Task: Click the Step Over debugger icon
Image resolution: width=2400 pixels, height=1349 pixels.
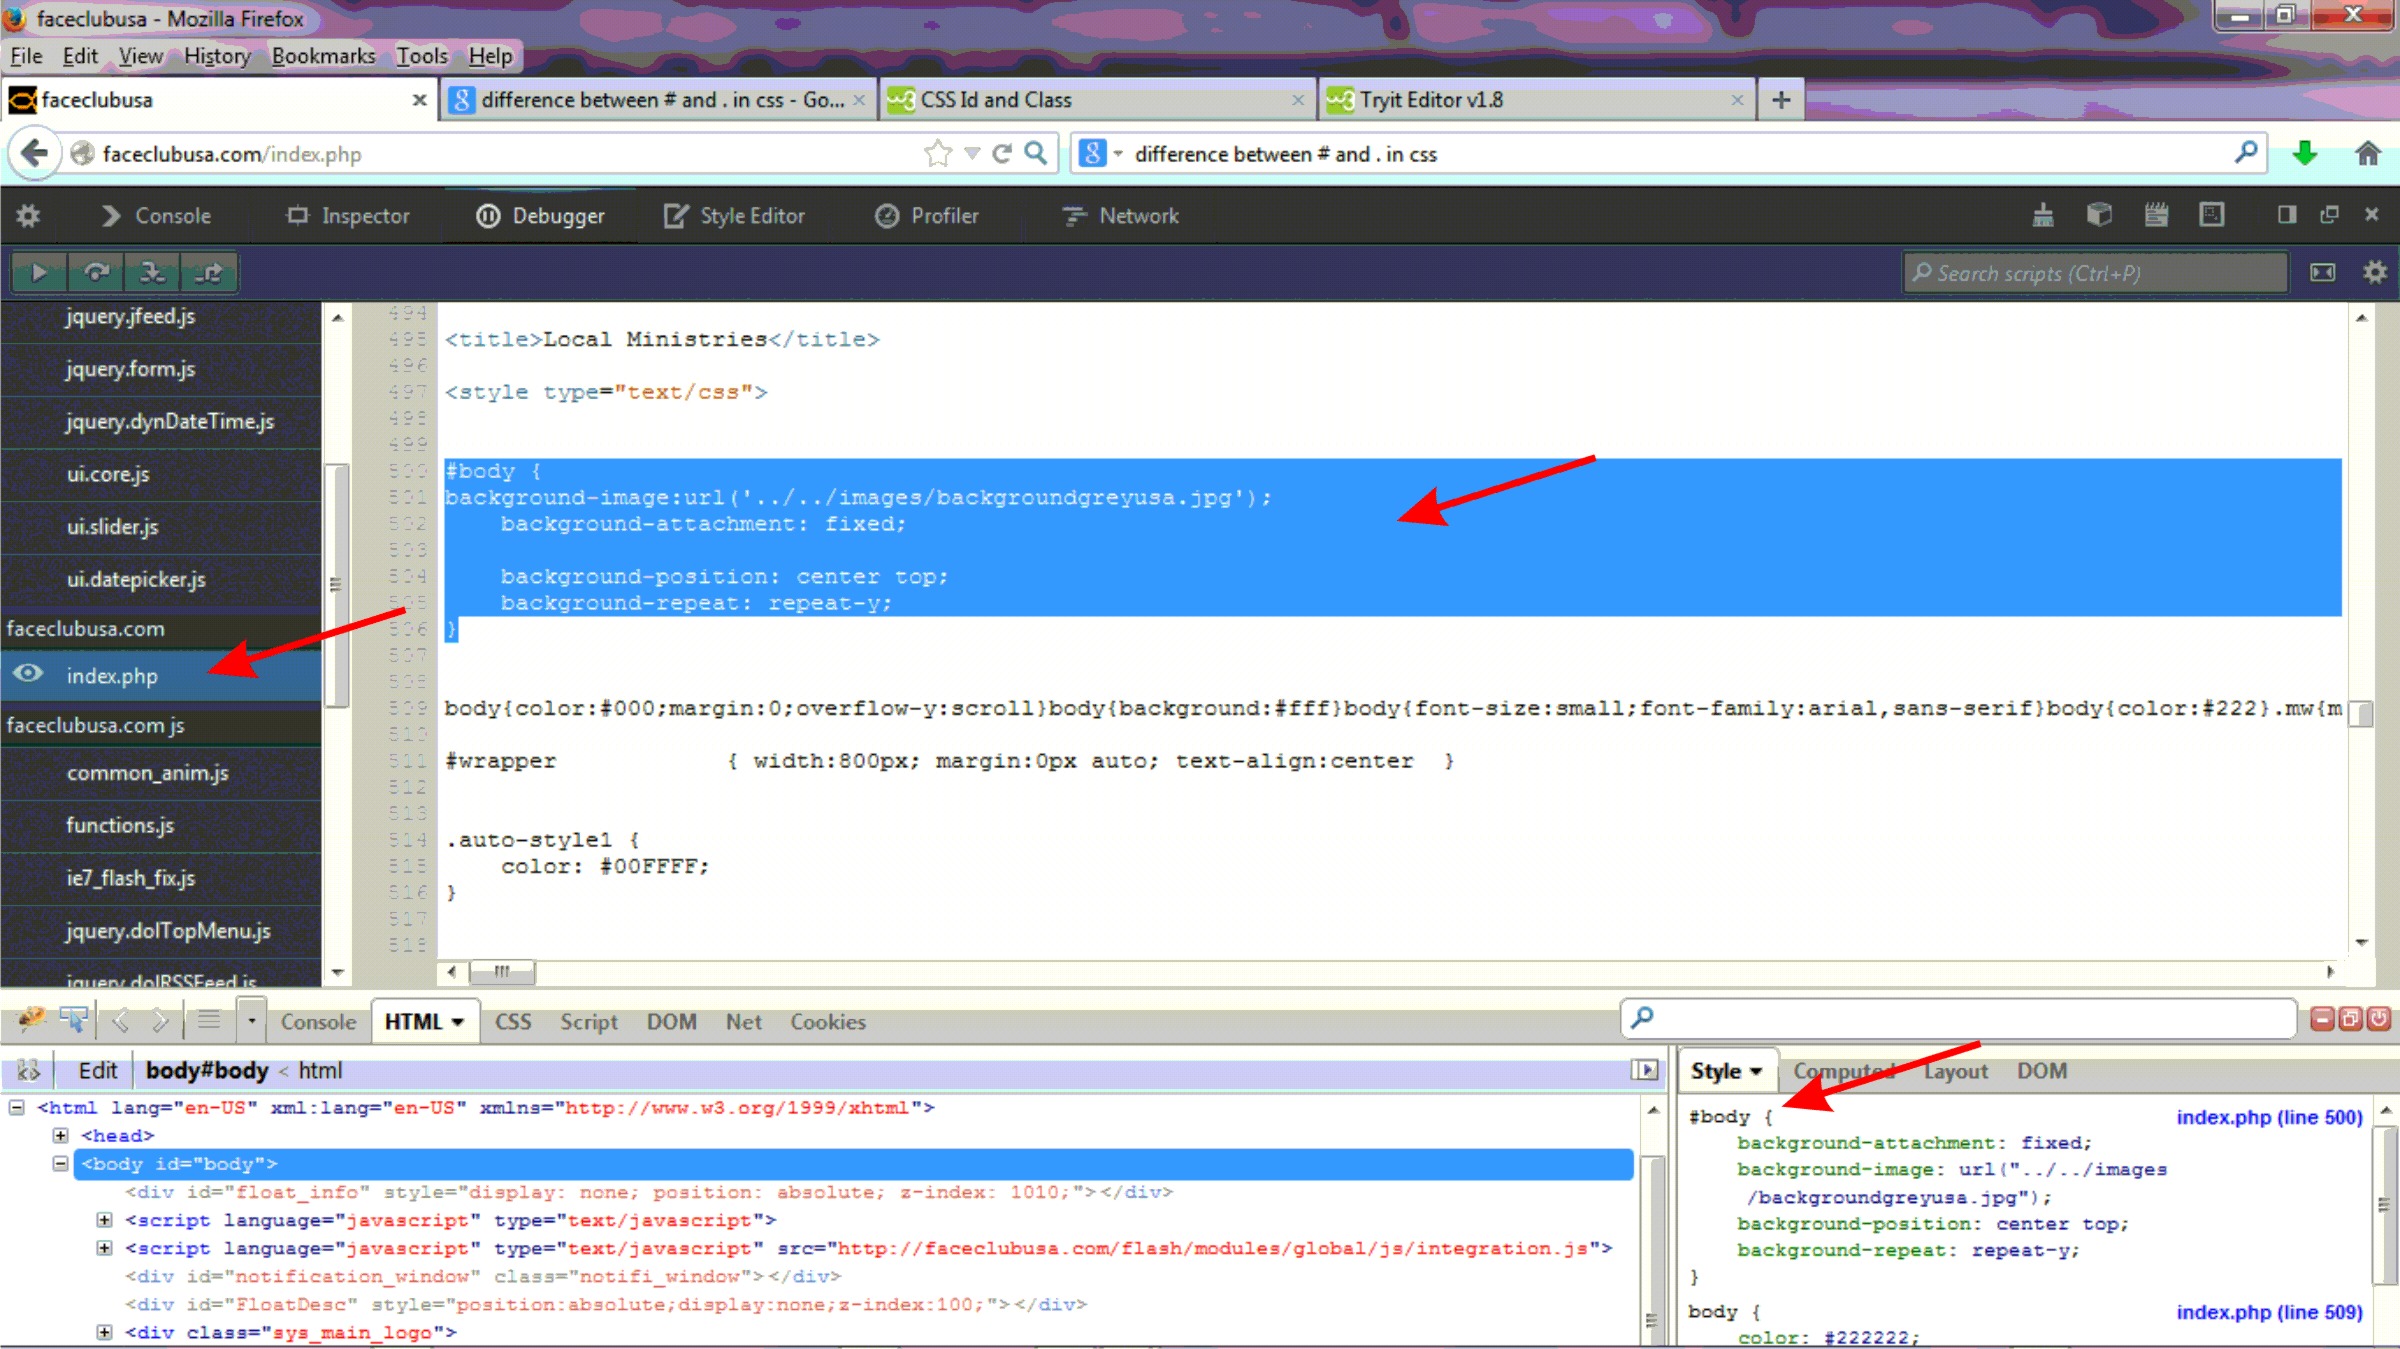Action: pos(96,272)
